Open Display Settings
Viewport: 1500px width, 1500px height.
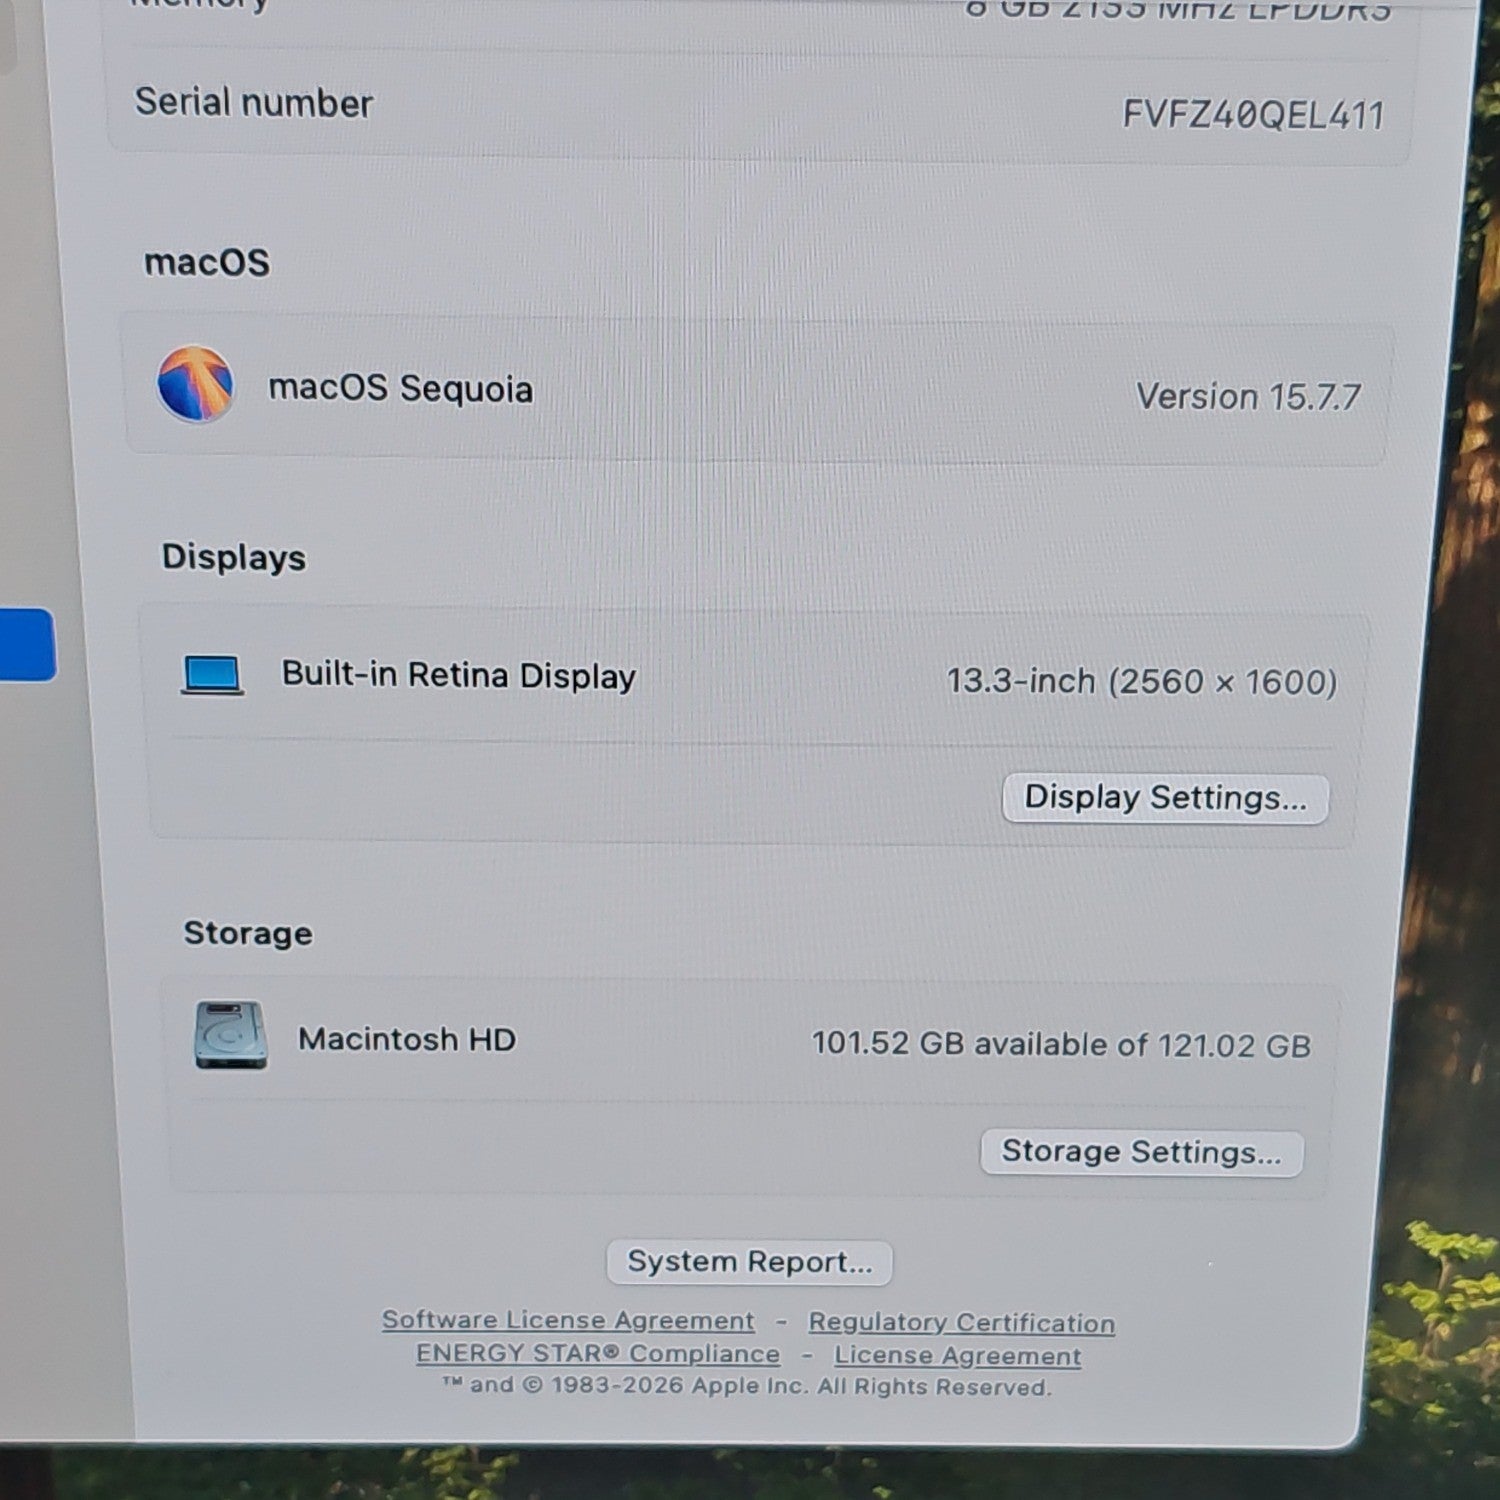1165,798
